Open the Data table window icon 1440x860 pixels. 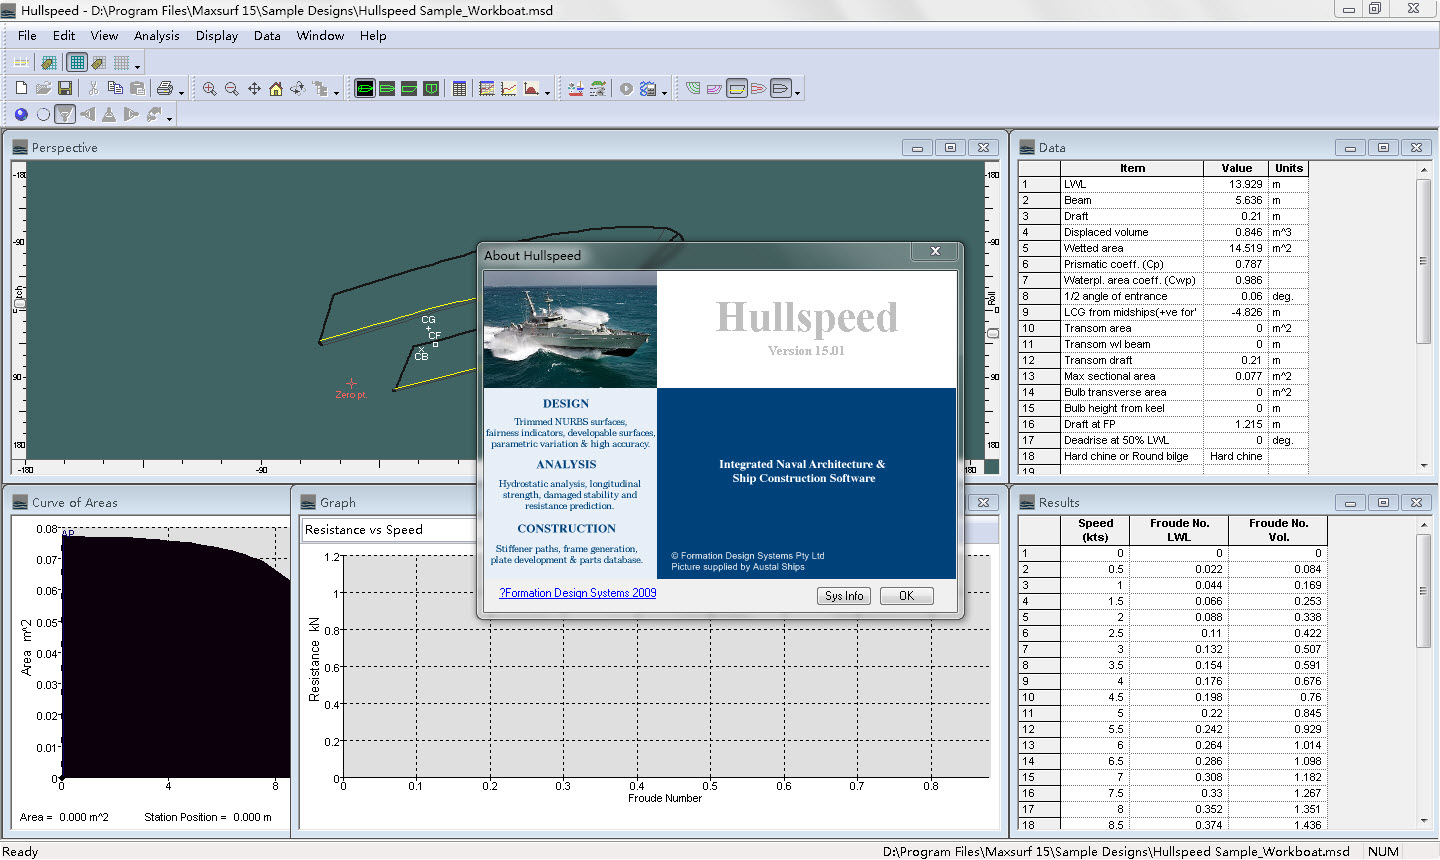[x=459, y=89]
